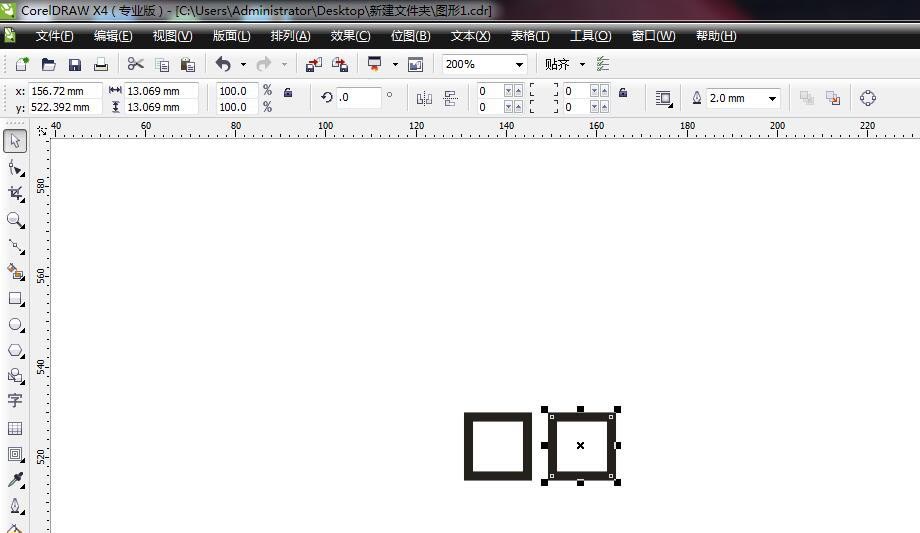
Task: Select the Polygon tool
Action: [x=15, y=350]
